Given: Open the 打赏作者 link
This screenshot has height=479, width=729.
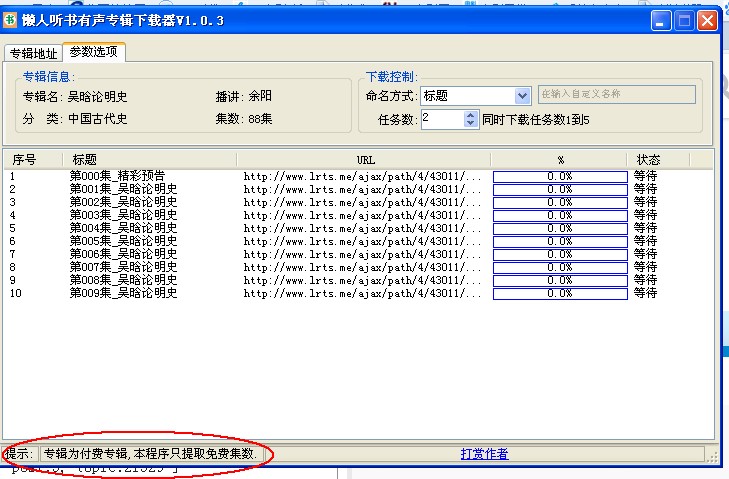Looking at the screenshot, I should tap(484, 454).
